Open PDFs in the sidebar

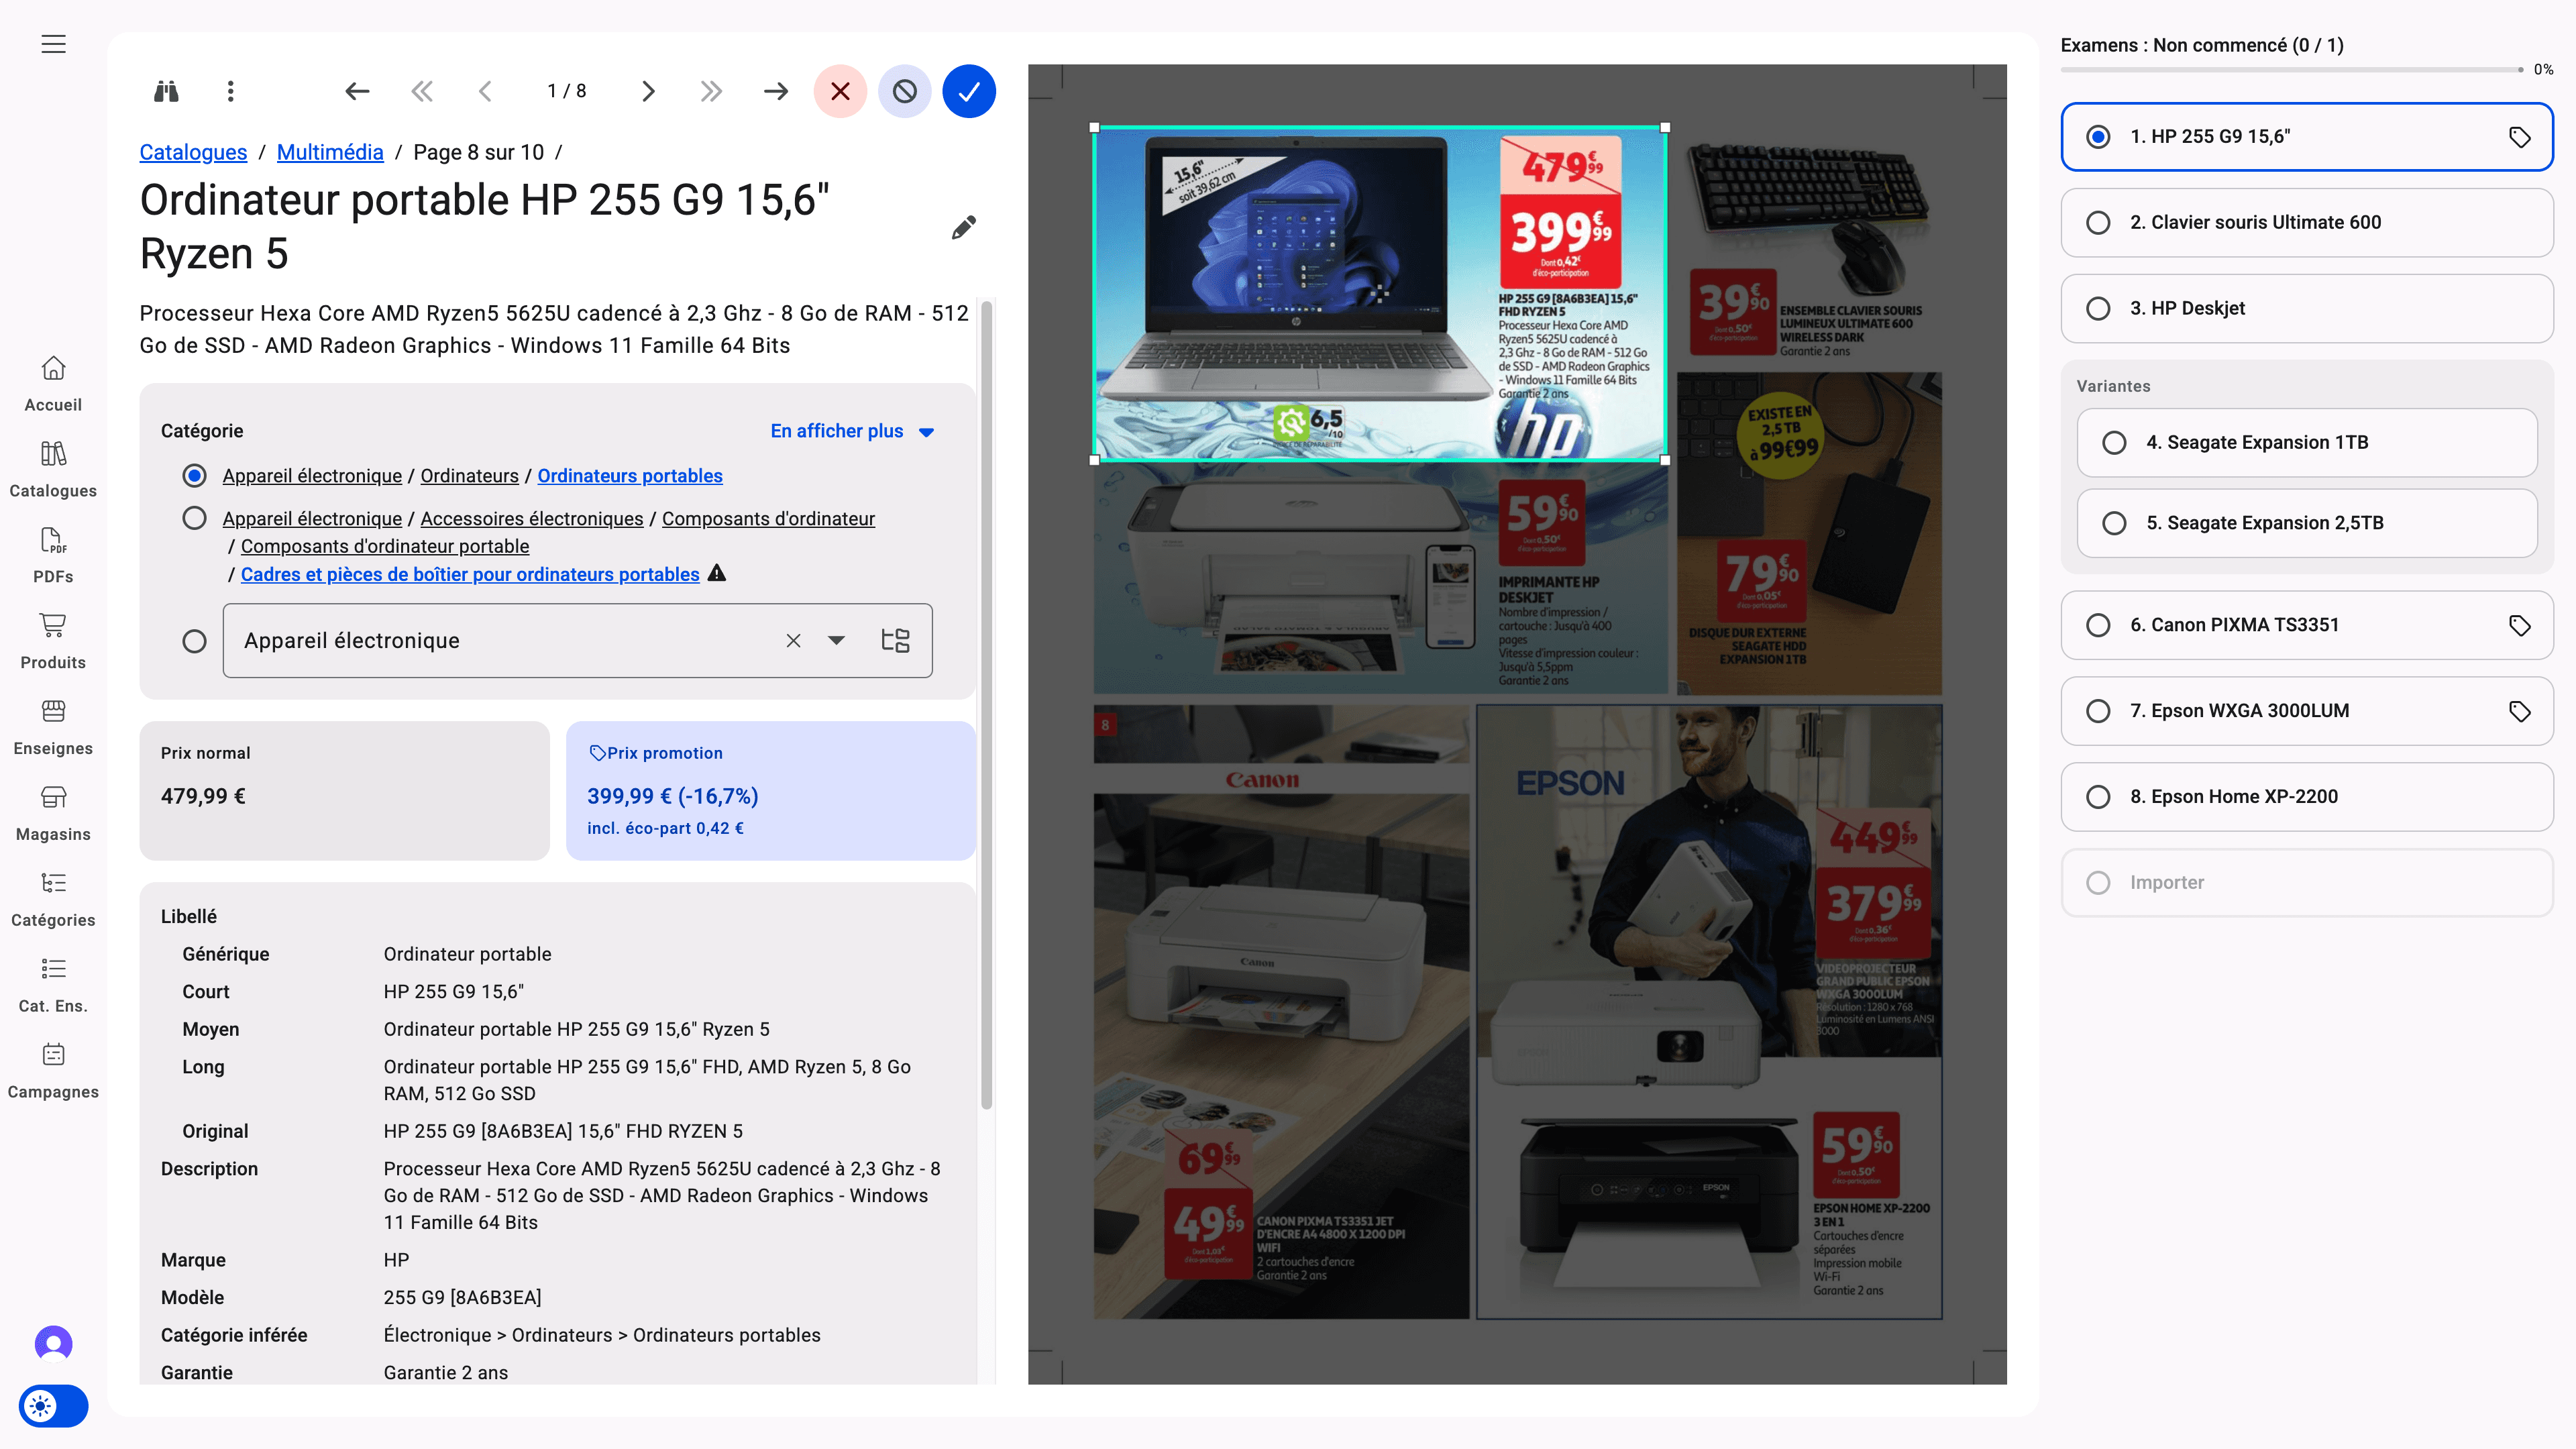pos(53,556)
